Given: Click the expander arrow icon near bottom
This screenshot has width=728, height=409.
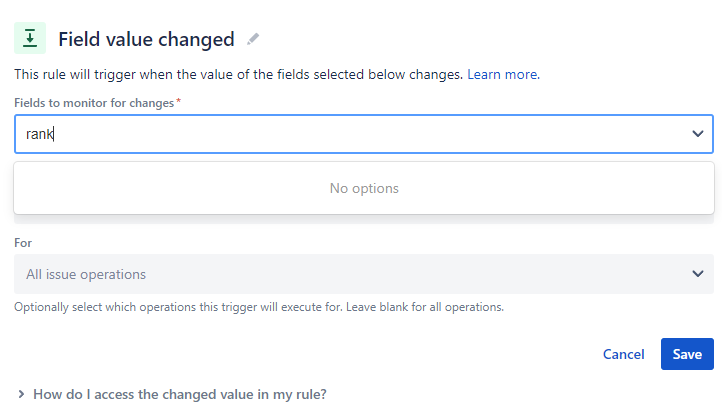Looking at the screenshot, I should click(x=21, y=394).
